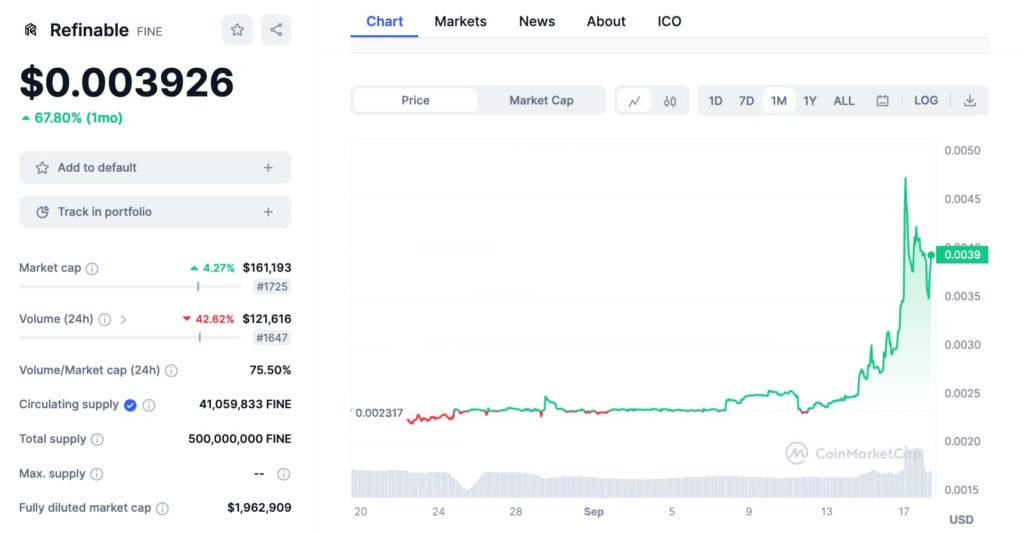Click info icon by Fully diluted market cap

163,508
